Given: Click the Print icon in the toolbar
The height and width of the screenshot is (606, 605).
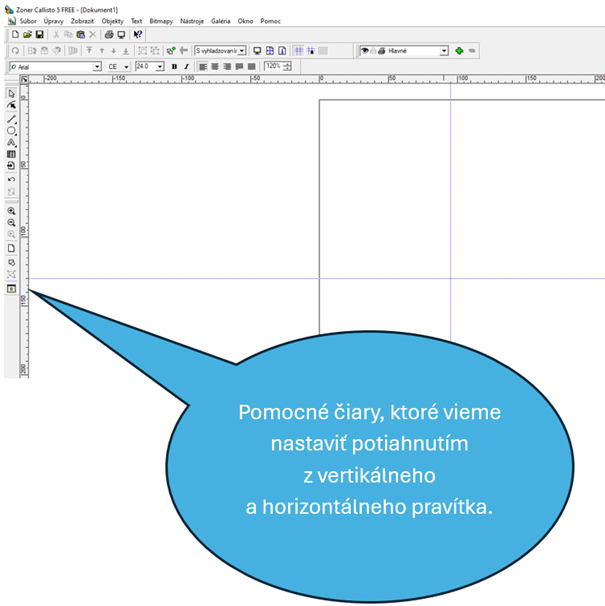Looking at the screenshot, I should pos(108,34).
